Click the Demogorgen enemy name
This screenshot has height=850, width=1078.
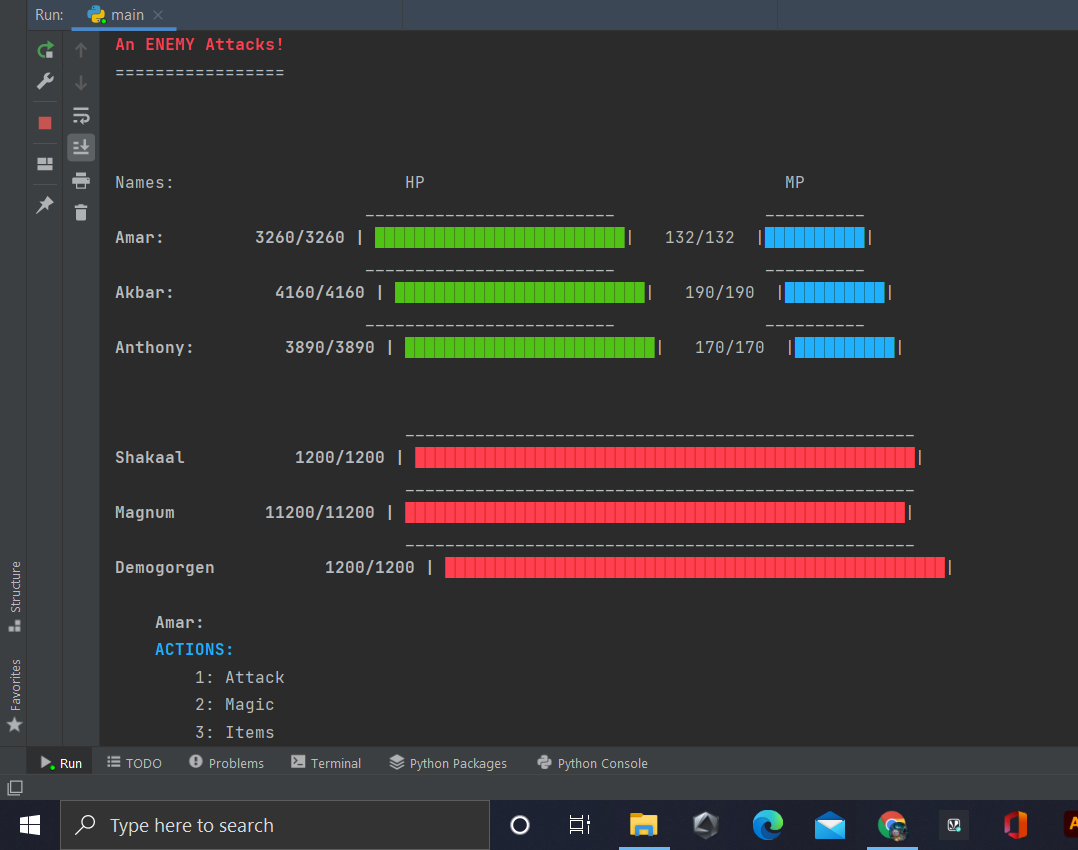pyautogui.click(x=165, y=568)
